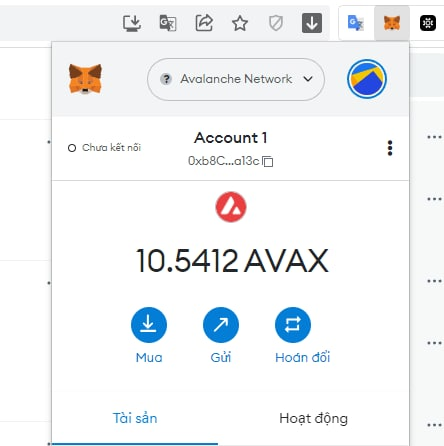Open the Avalanche Network selector dropdown
This screenshot has height=446, width=444.
pos(236,79)
